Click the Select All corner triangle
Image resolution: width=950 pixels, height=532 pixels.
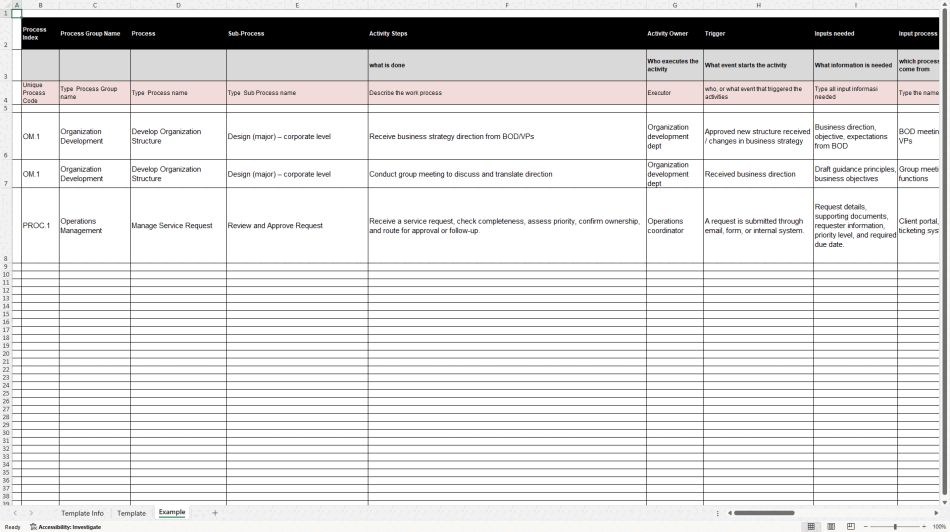coord(6,5)
